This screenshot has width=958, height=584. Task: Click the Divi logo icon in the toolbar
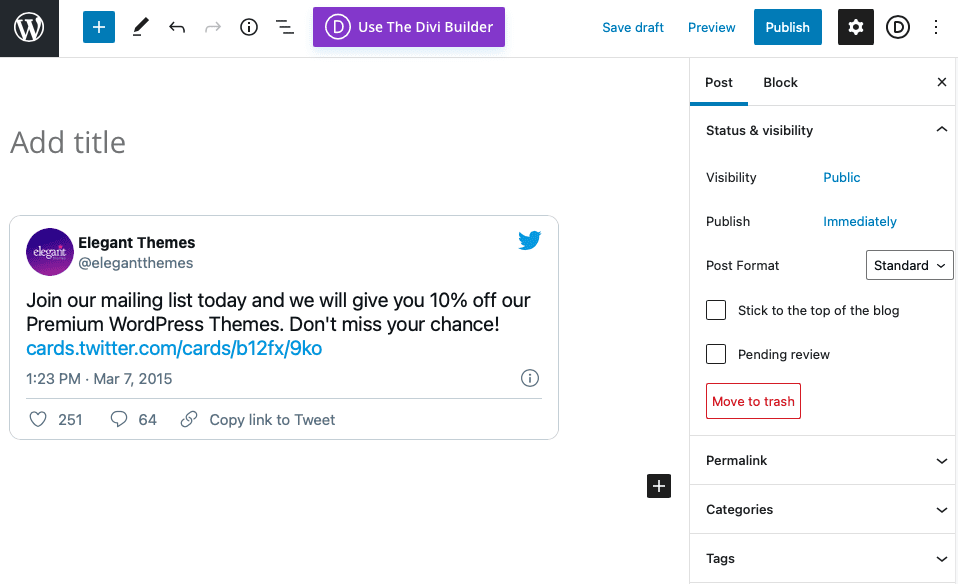point(898,27)
